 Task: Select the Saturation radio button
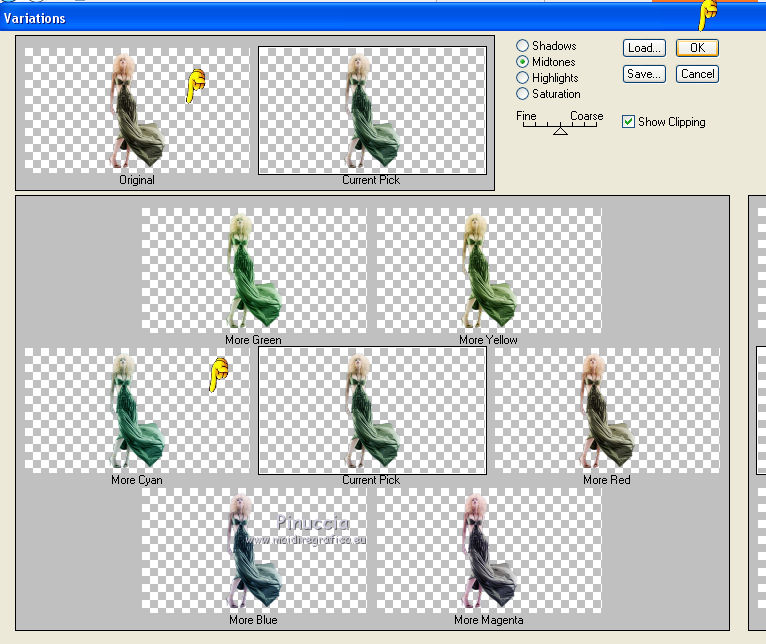[522, 93]
